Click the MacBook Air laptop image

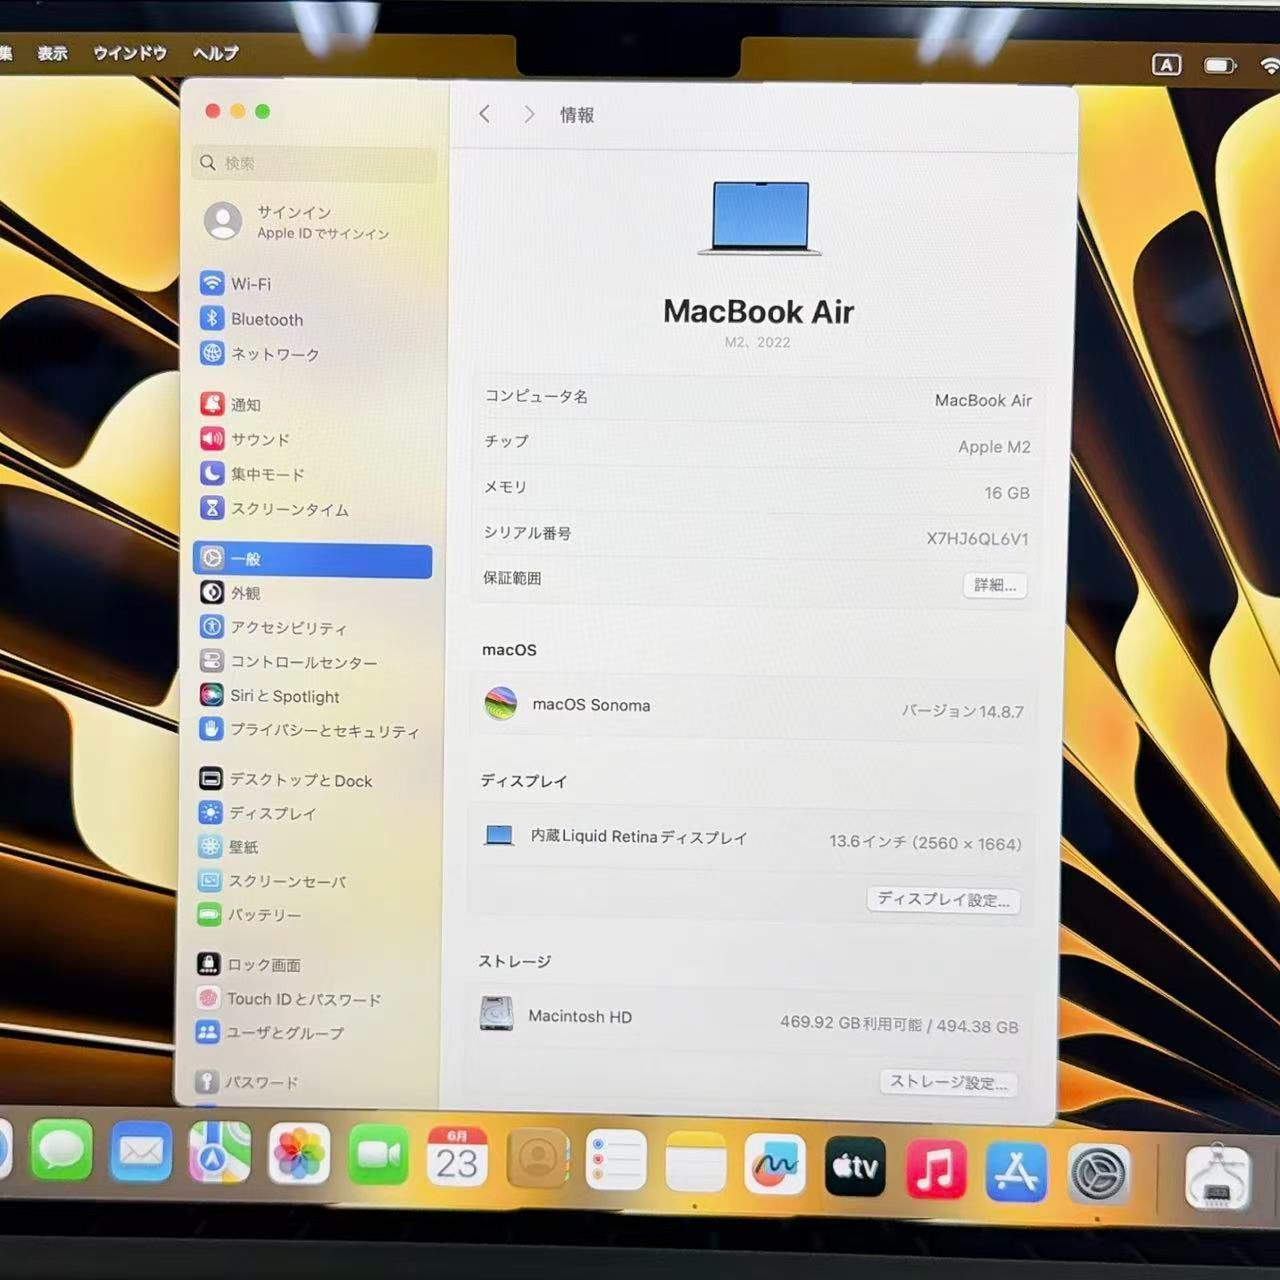pos(760,218)
